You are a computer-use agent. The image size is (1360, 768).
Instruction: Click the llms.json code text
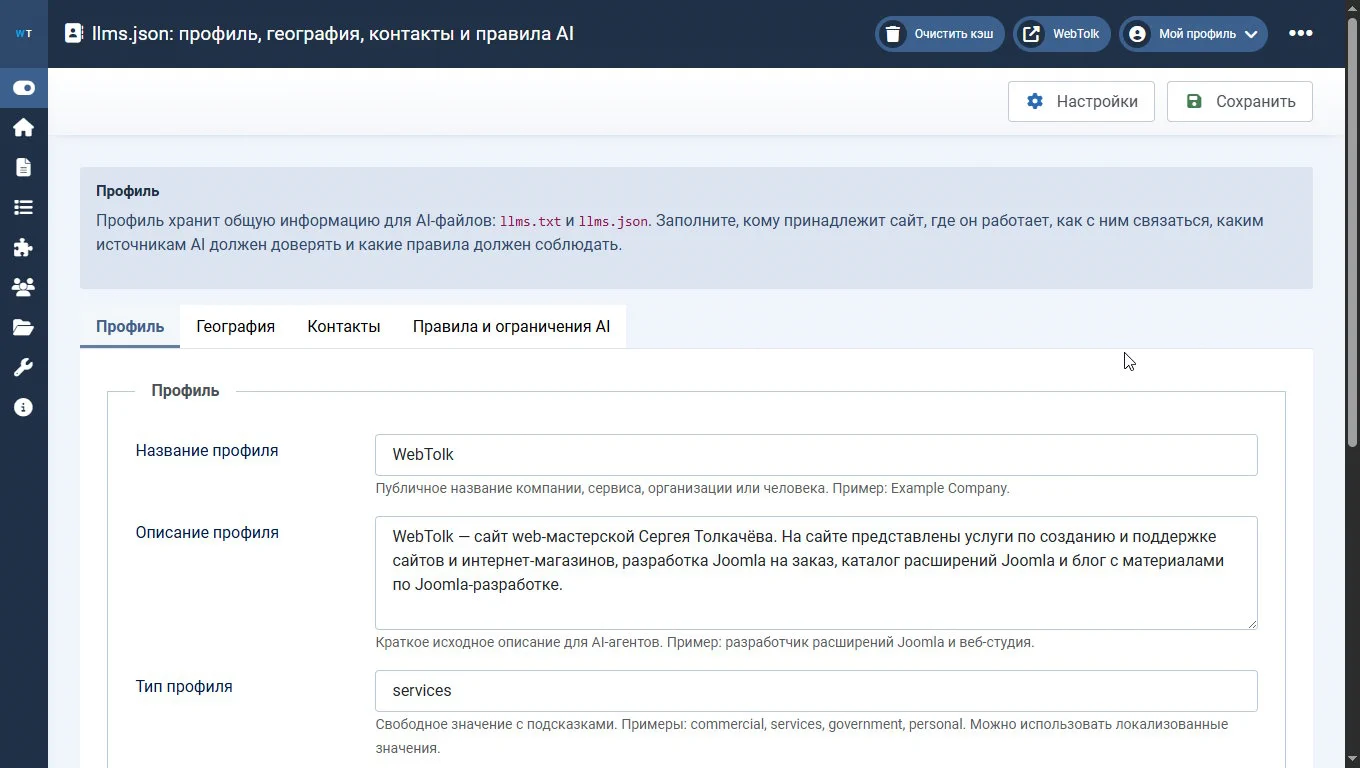pyautogui.click(x=613, y=221)
